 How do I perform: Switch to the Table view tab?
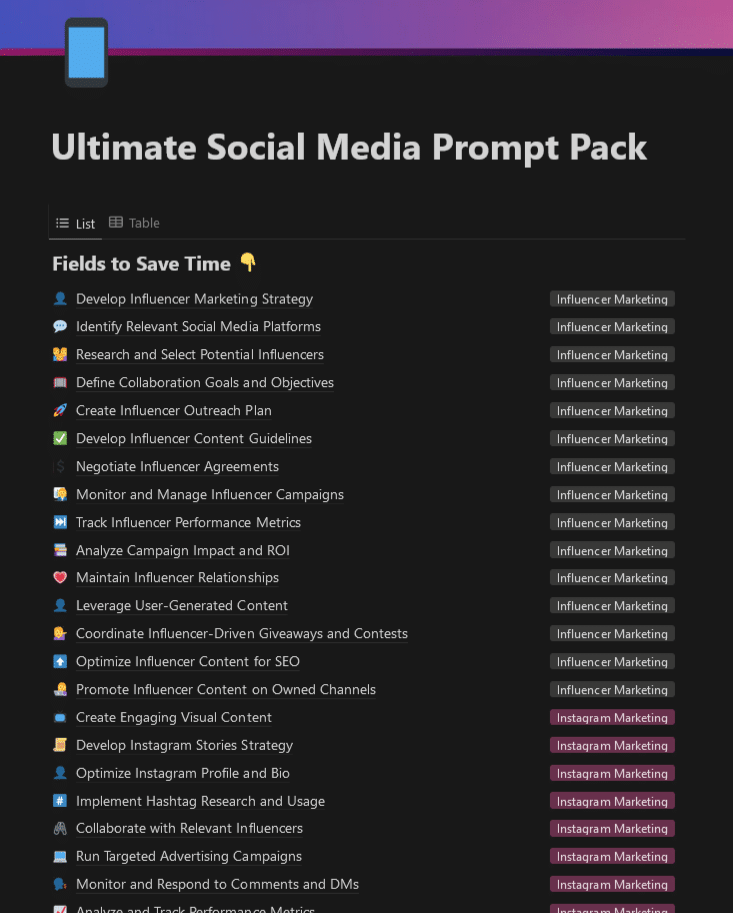tap(134, 223)
